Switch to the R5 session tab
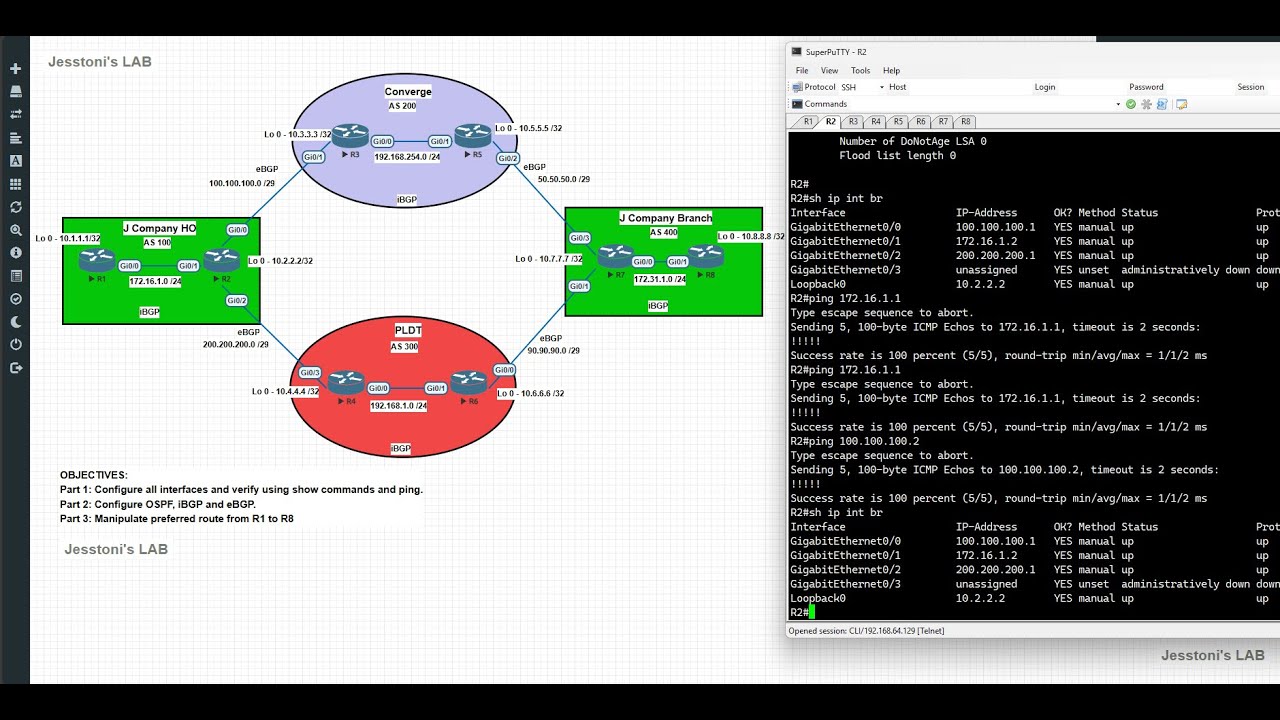 [x=898, y=122]
